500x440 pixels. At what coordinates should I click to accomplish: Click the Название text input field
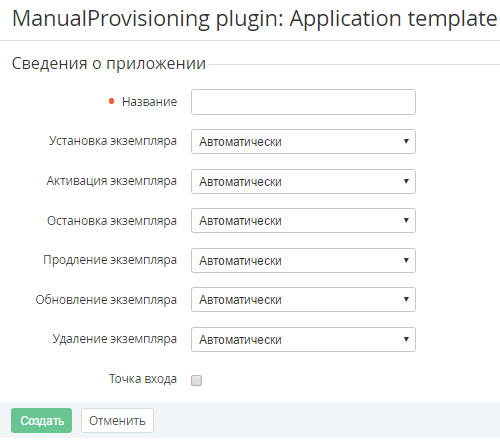(x=303, y=102)
